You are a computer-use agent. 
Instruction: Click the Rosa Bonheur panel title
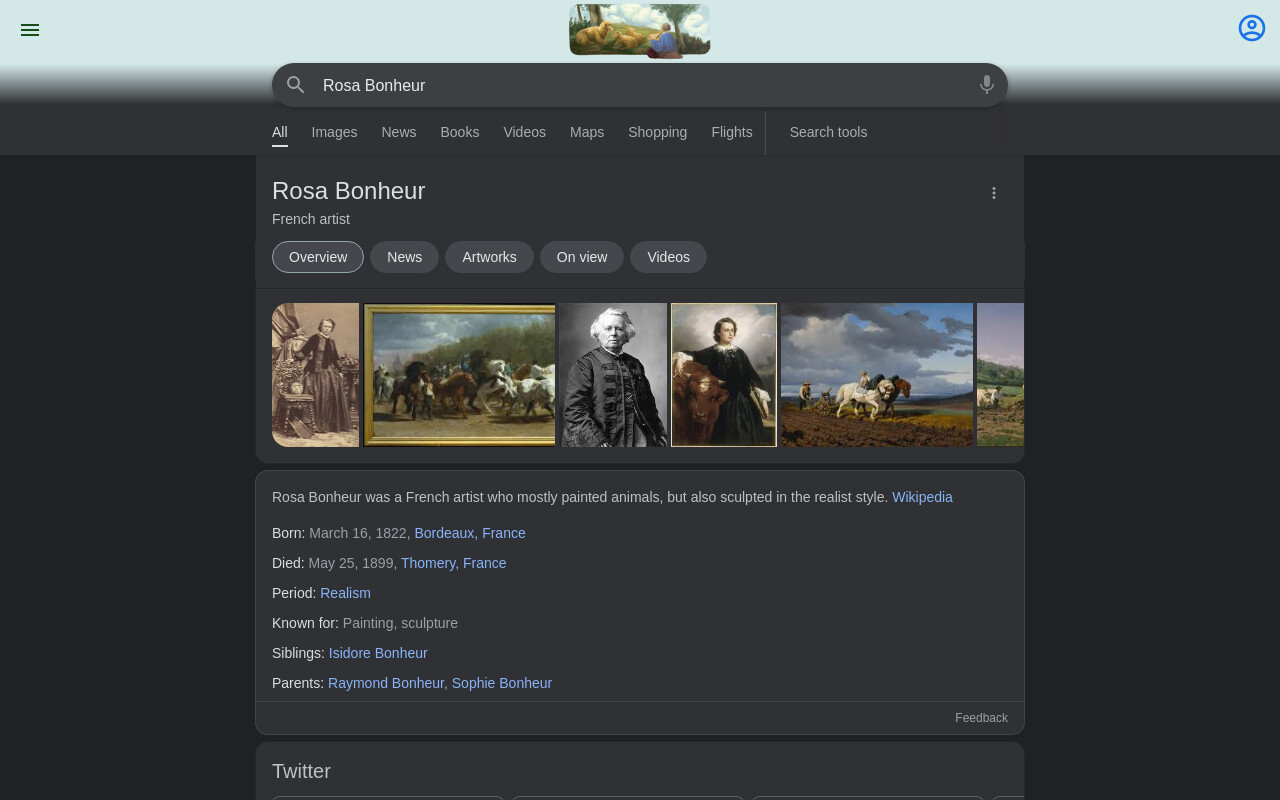click(348, 191)
